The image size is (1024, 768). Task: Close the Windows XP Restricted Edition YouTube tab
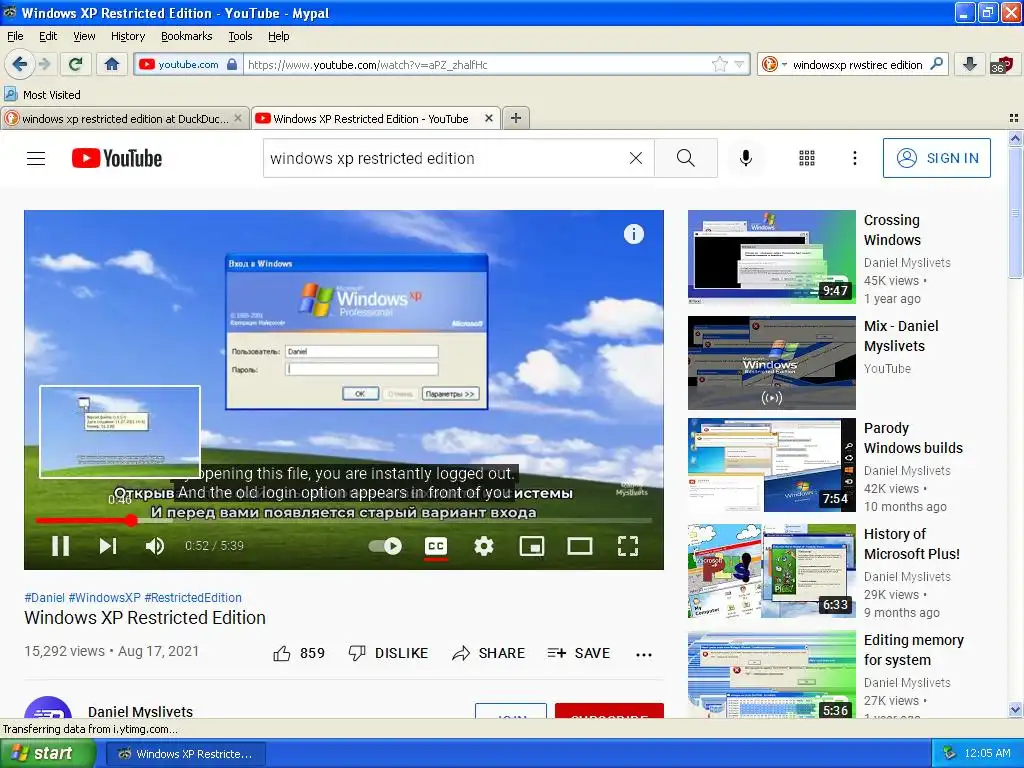point(488,118)
